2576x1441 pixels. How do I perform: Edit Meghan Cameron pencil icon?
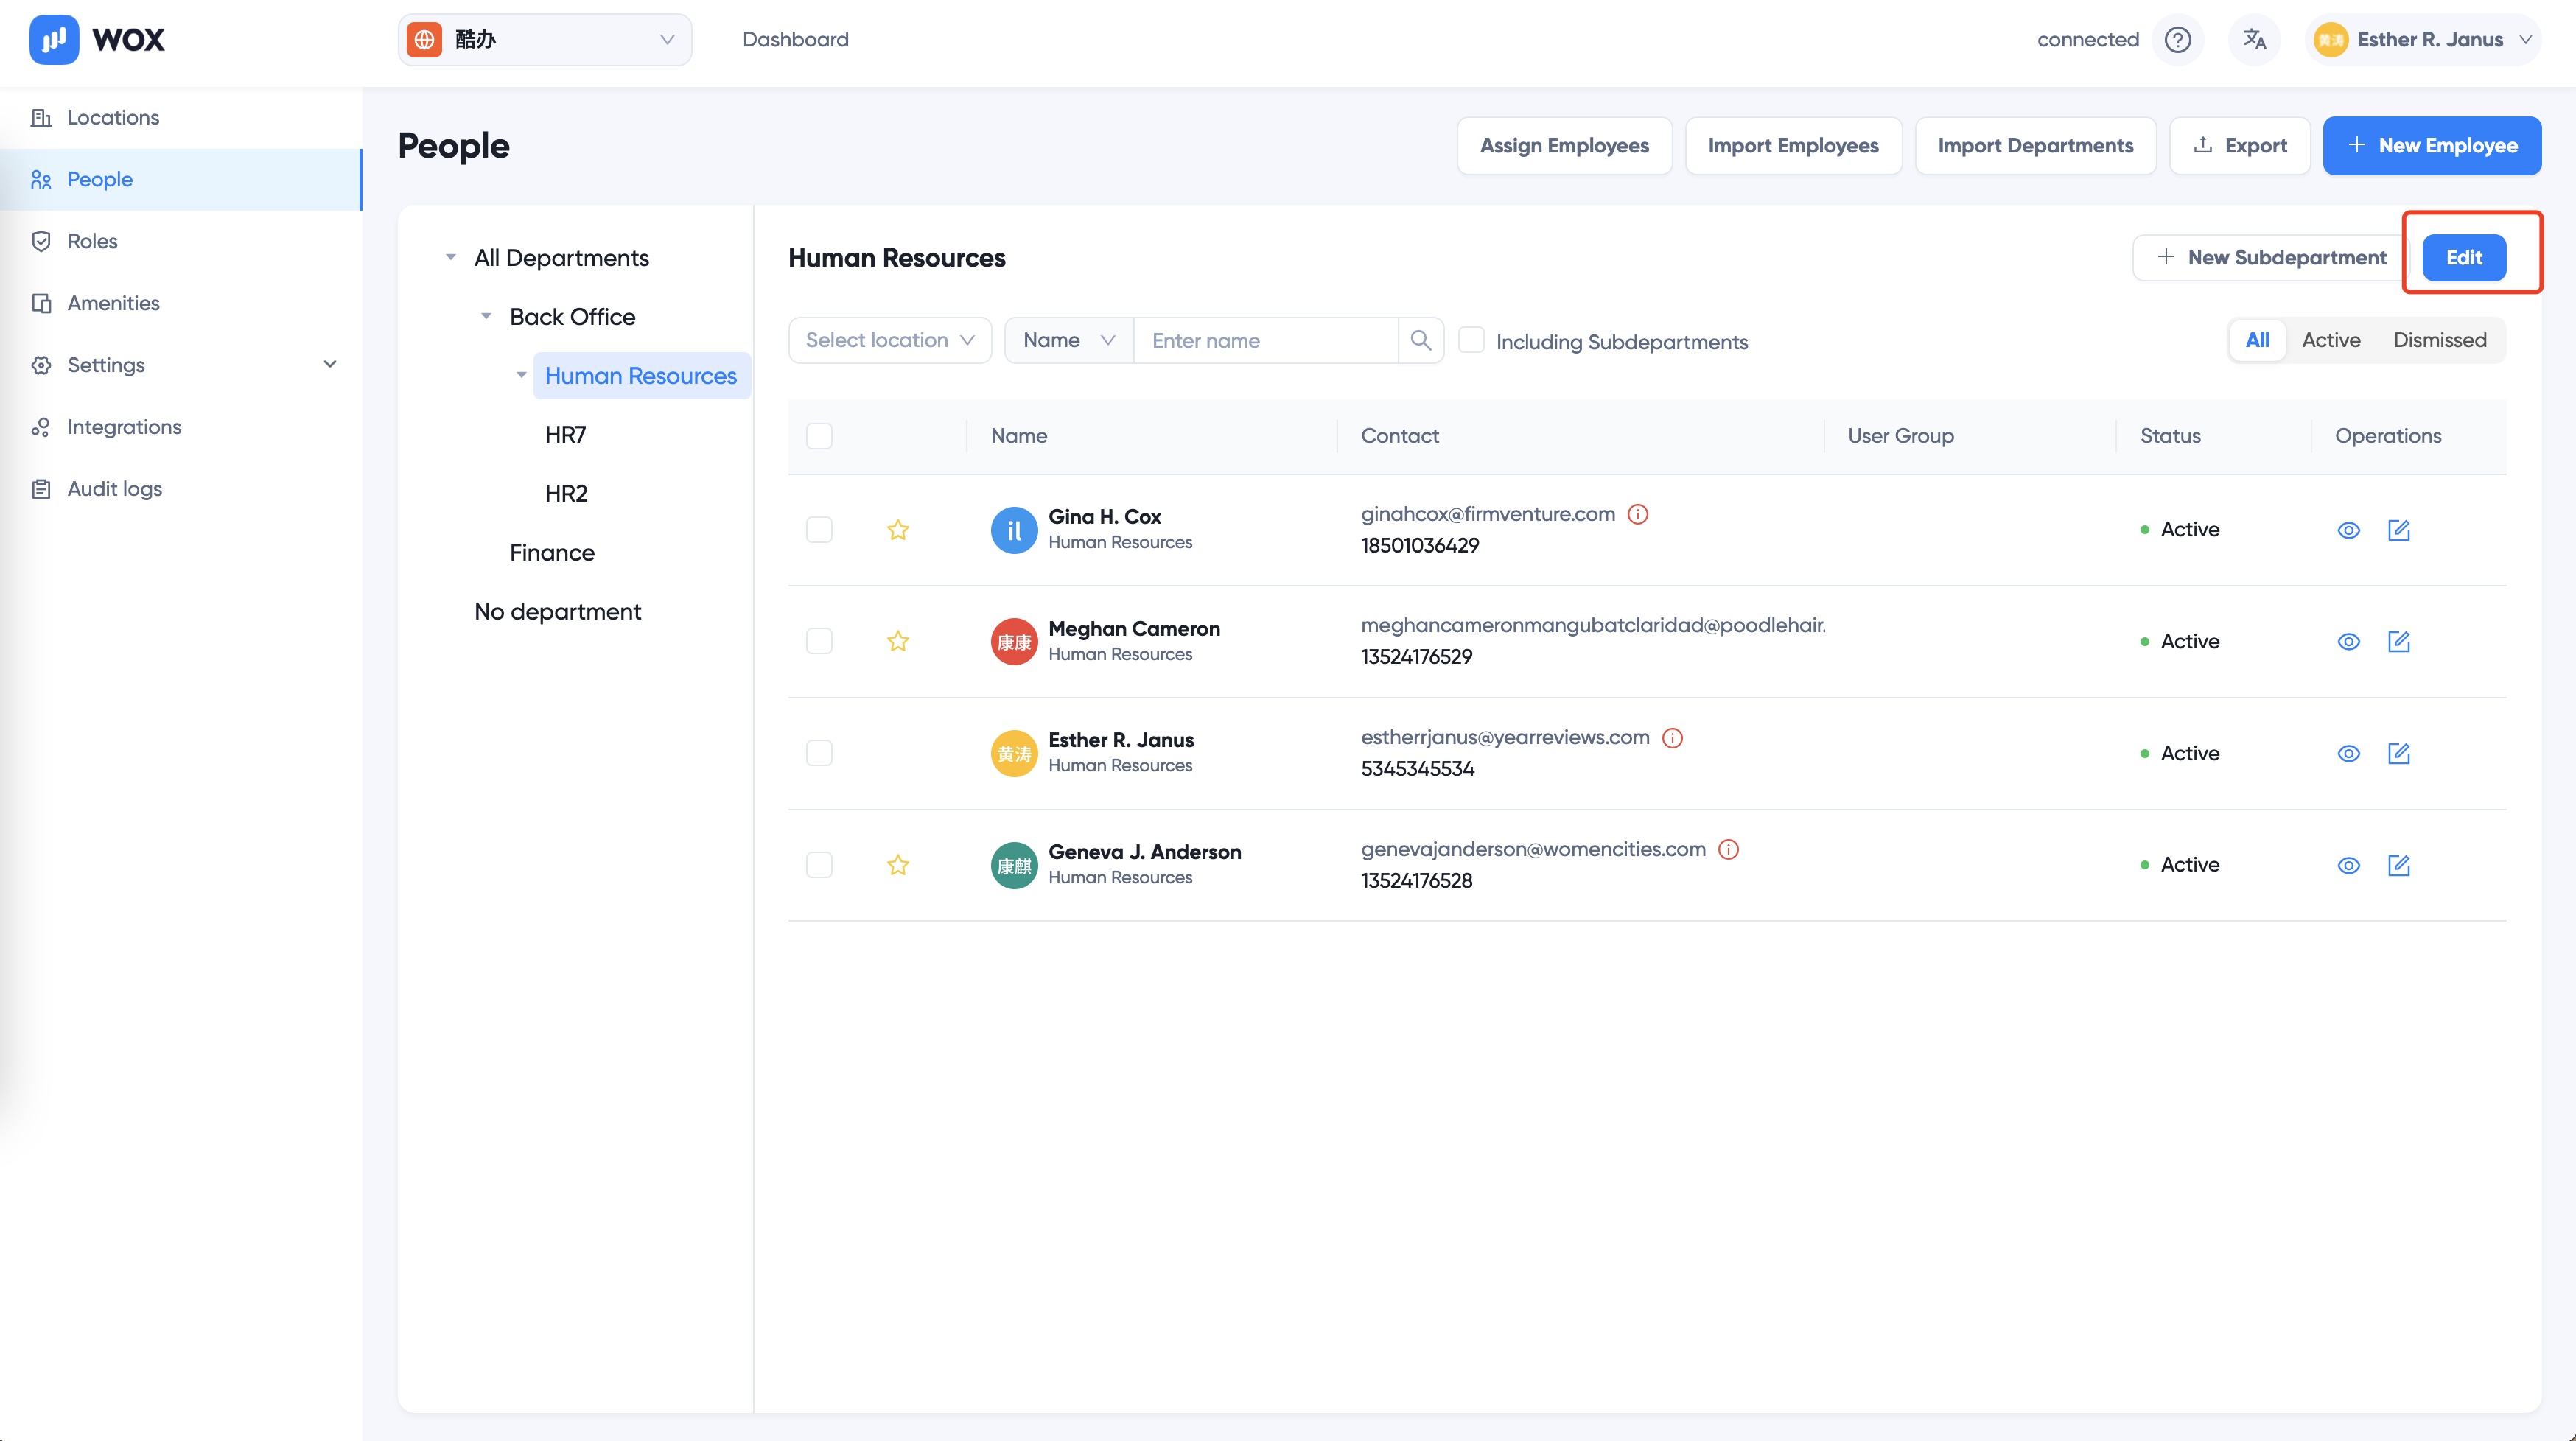coord(2399,641)
